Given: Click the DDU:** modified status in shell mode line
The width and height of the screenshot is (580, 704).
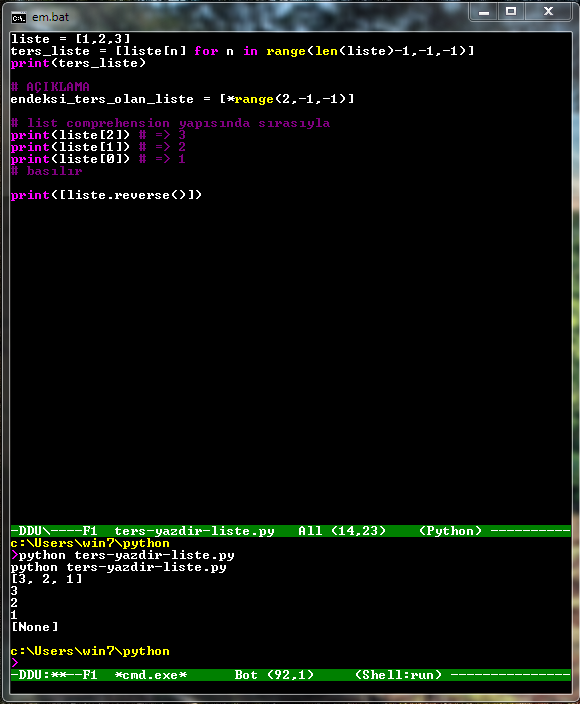Looking at the screenshot, I should tap(38, 675).
